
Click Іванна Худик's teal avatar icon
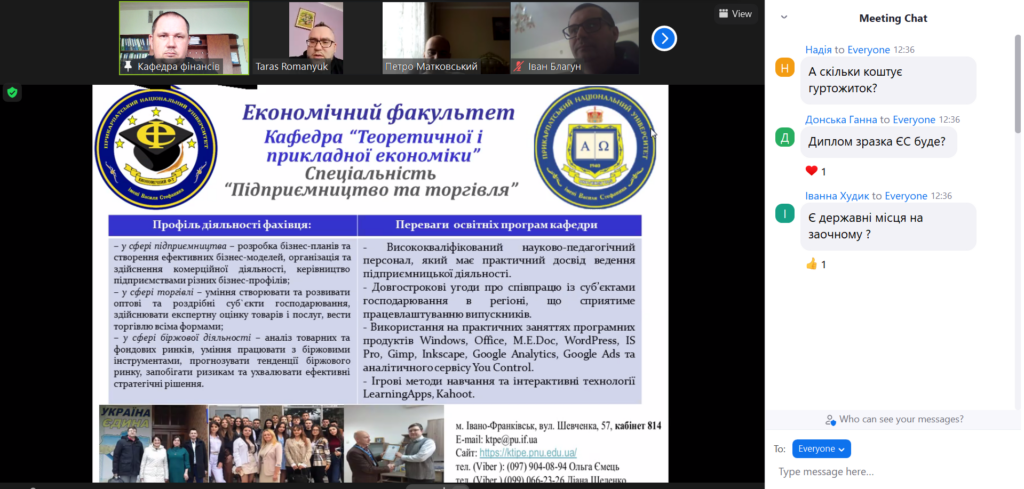point(785,214)
